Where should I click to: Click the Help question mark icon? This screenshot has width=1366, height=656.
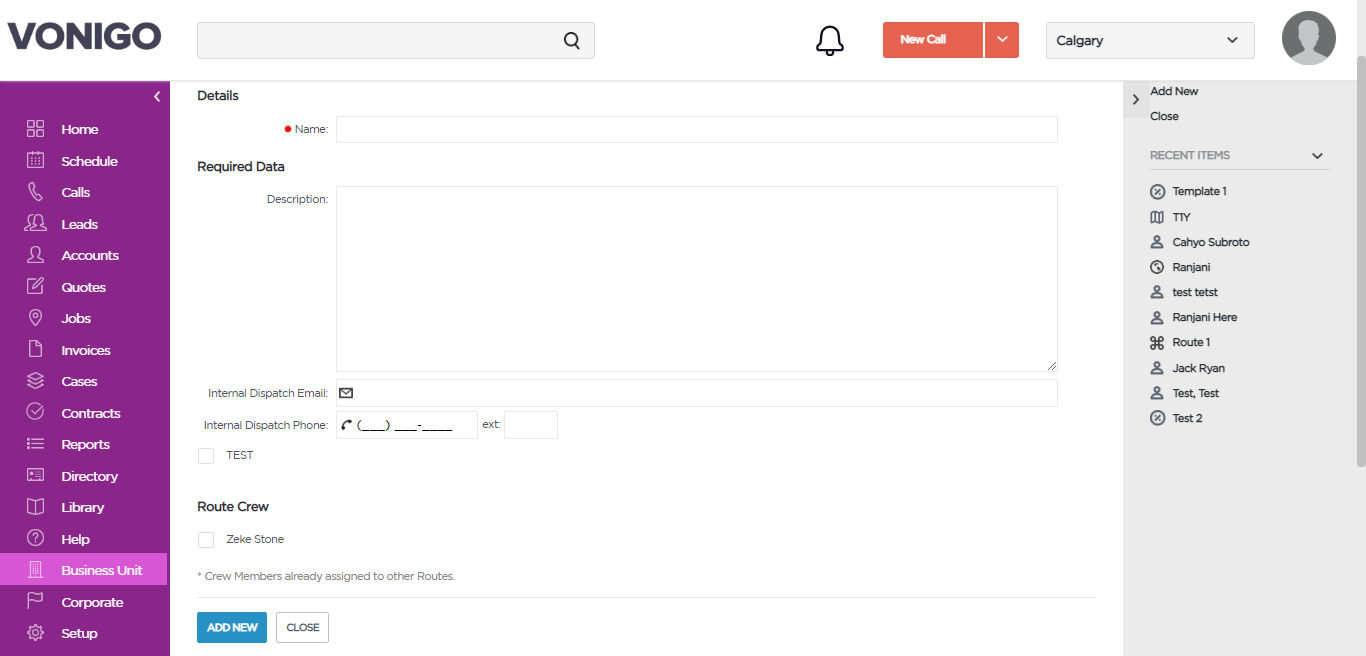tap(35, 538)
